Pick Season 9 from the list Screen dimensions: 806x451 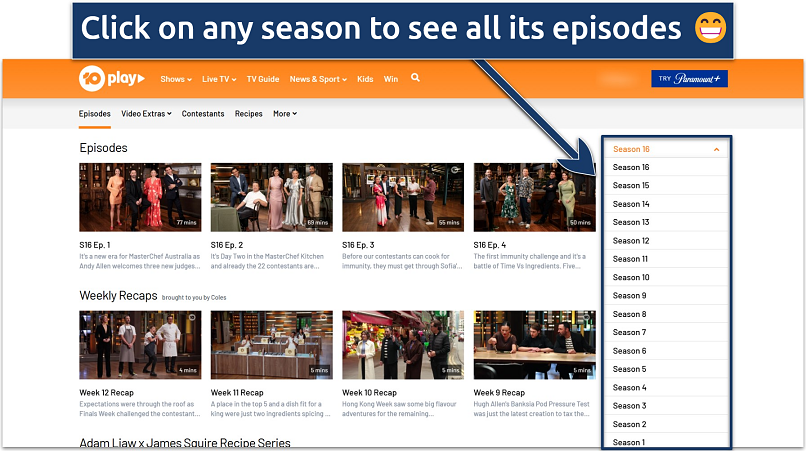point(666,296)
